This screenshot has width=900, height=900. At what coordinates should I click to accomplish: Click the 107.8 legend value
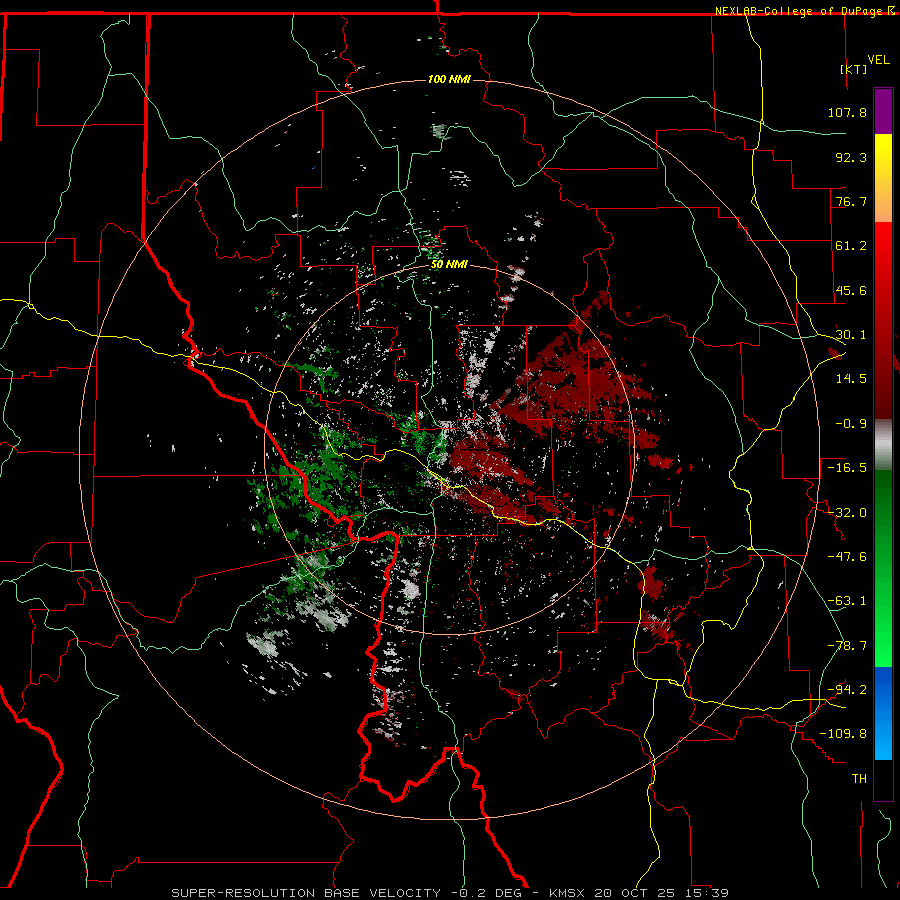coord(847,112)
